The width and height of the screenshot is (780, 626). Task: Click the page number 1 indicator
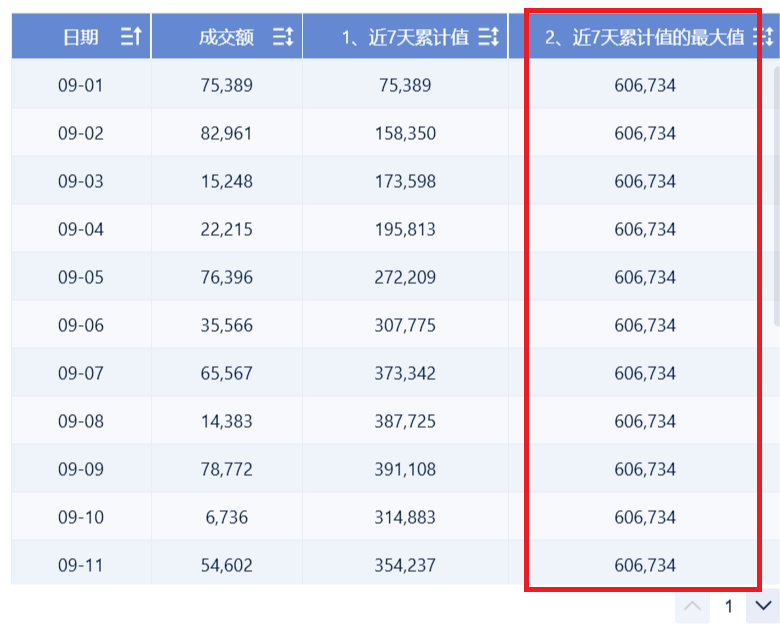tap(728, 606)
